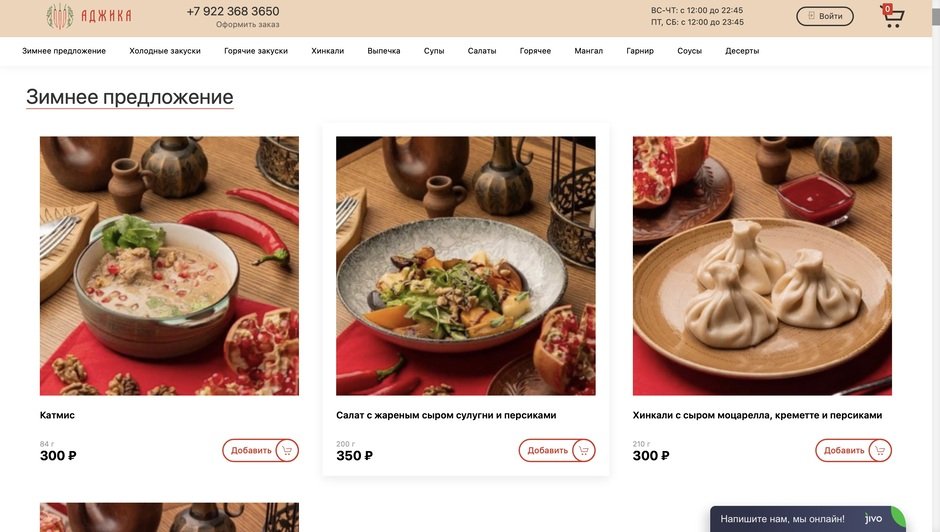Select the Десерты menu item
The image size is (940, 532).
742,51
